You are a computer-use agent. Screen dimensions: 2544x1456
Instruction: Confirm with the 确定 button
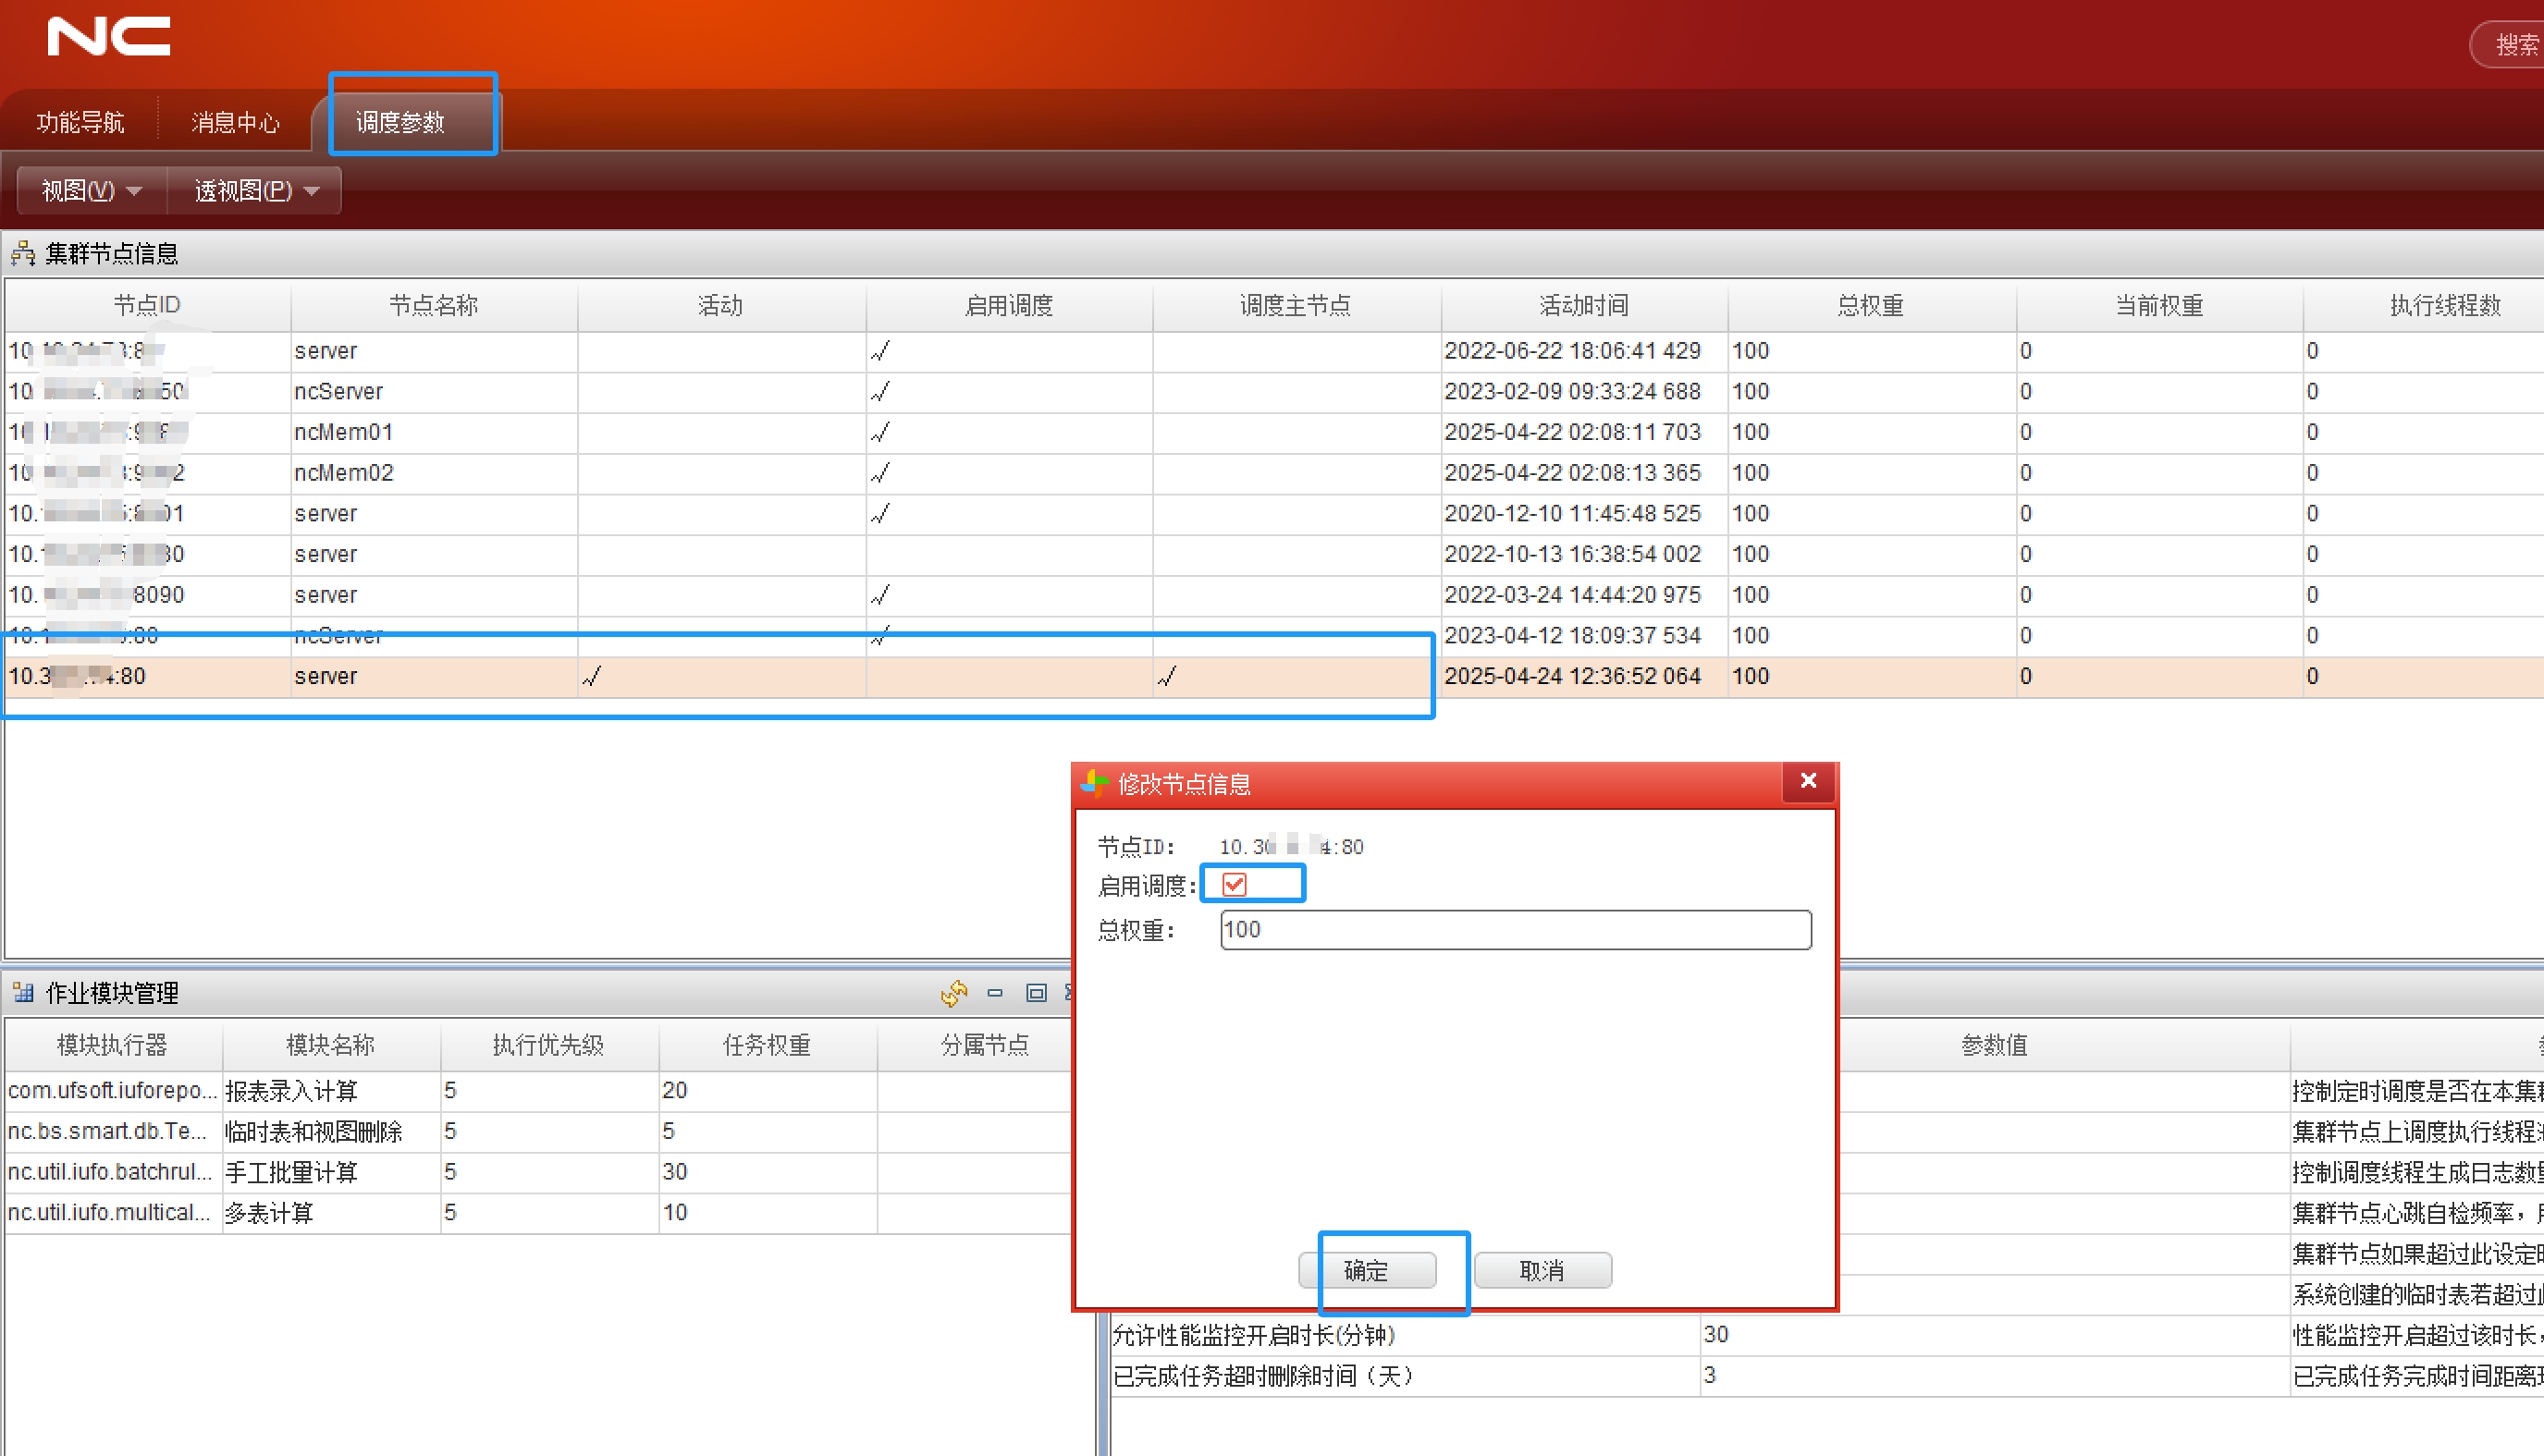(1366, 1270)
